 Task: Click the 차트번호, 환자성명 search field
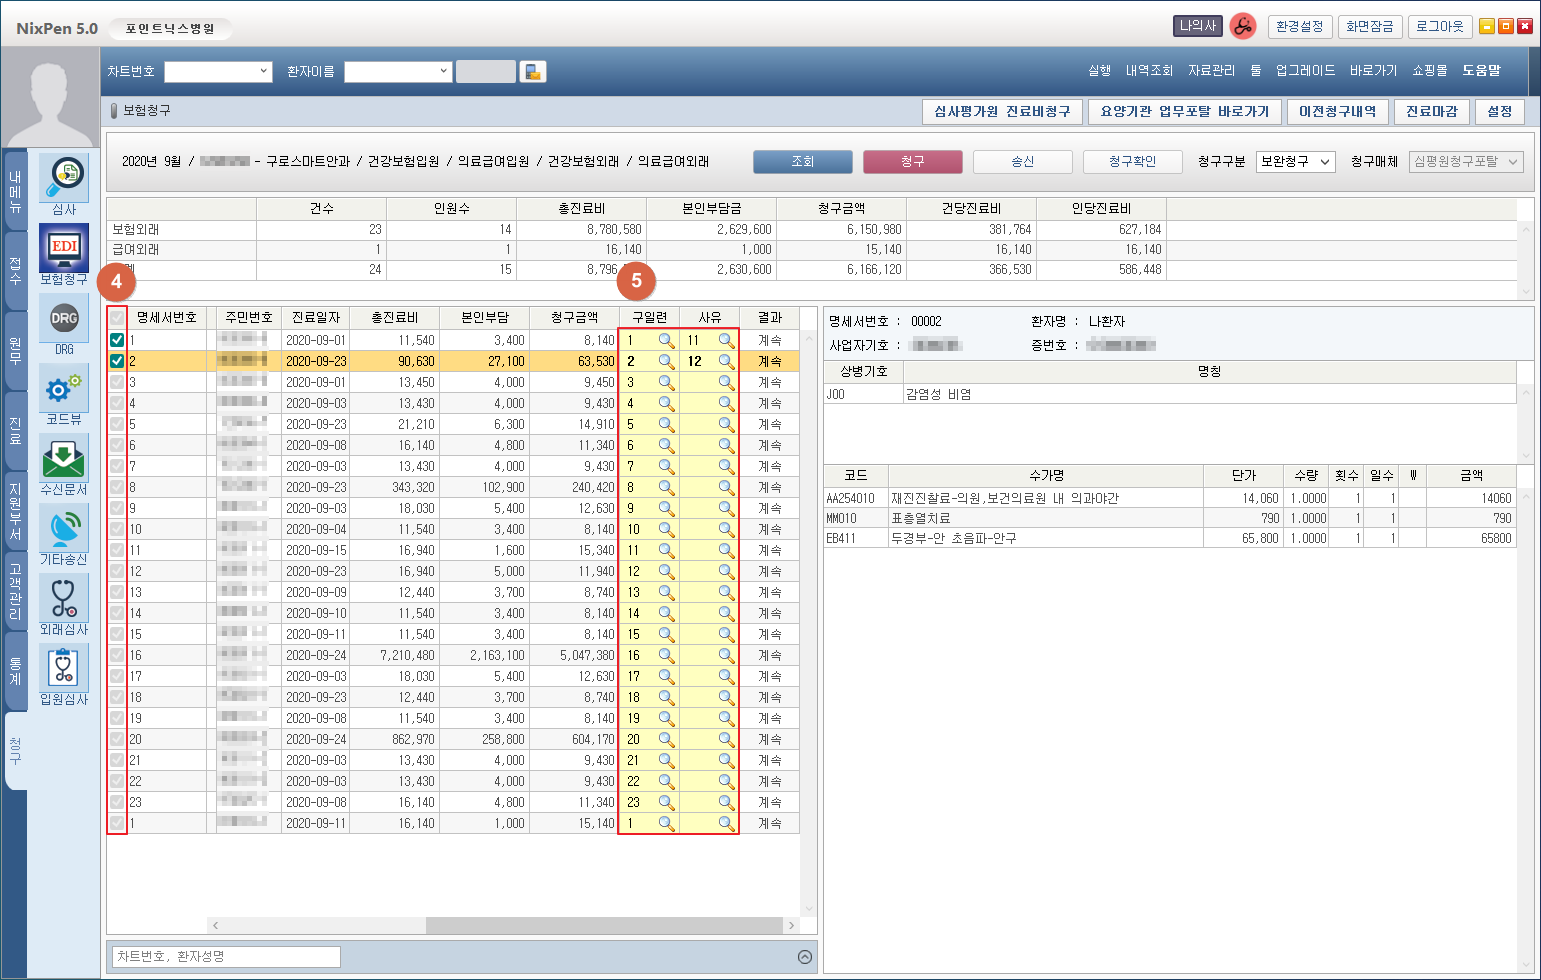click(226, 957)
